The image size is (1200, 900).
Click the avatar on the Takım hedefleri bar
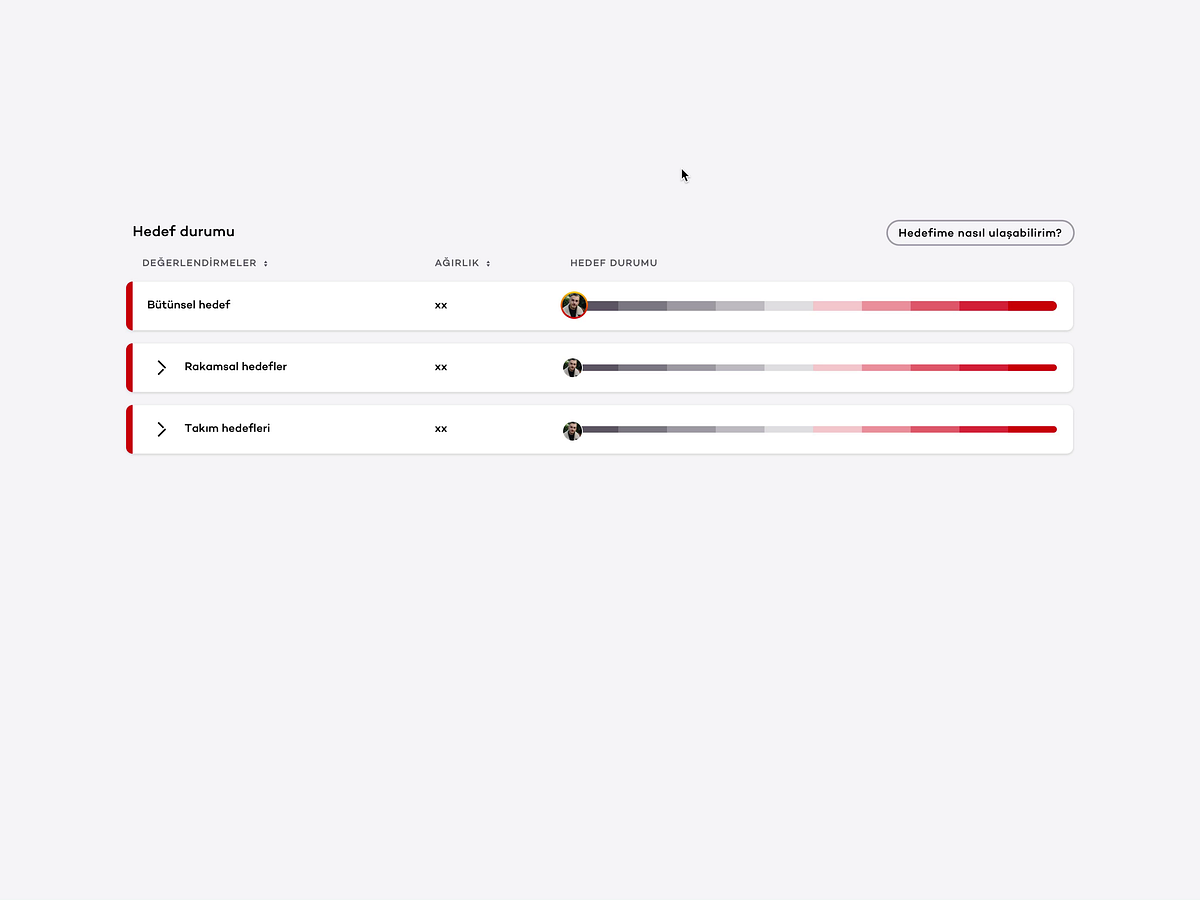point(572,430)
